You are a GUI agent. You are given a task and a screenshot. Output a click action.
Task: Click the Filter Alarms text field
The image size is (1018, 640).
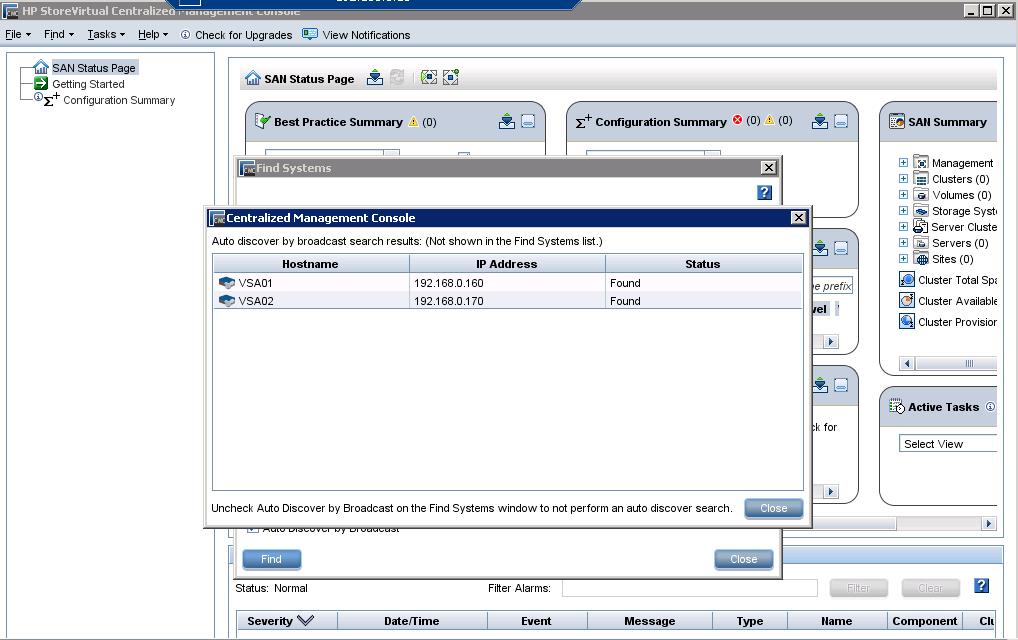coord(689,588)
